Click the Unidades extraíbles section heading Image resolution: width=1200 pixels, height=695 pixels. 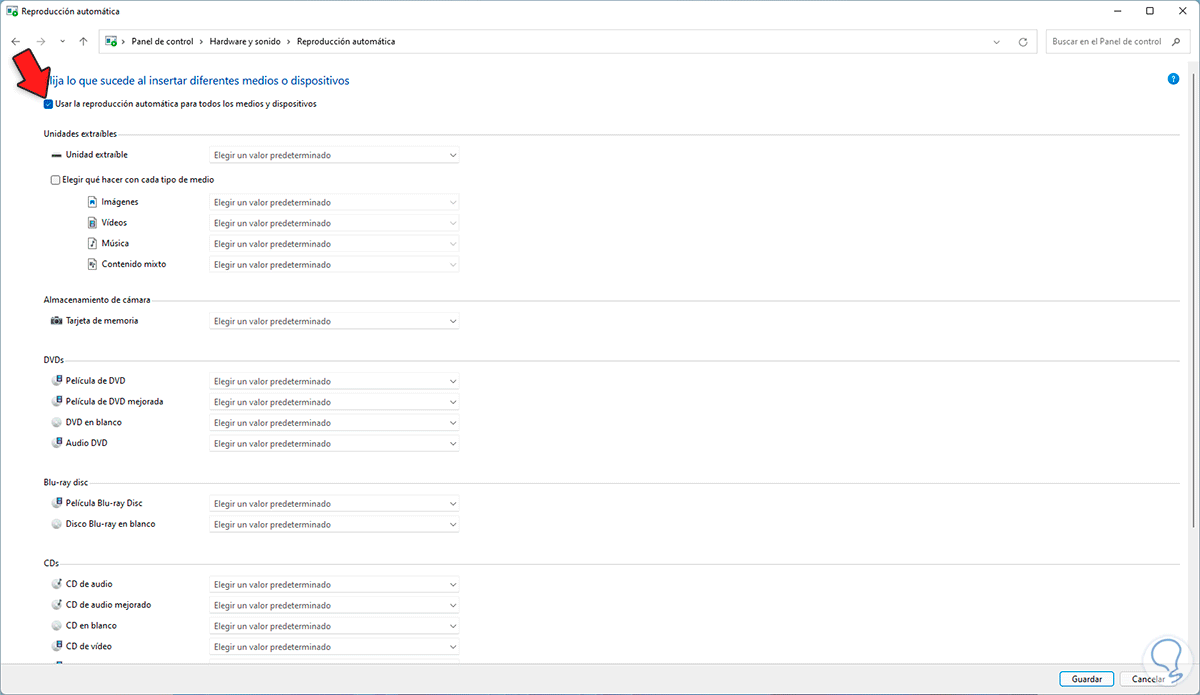tap(80, 133)
